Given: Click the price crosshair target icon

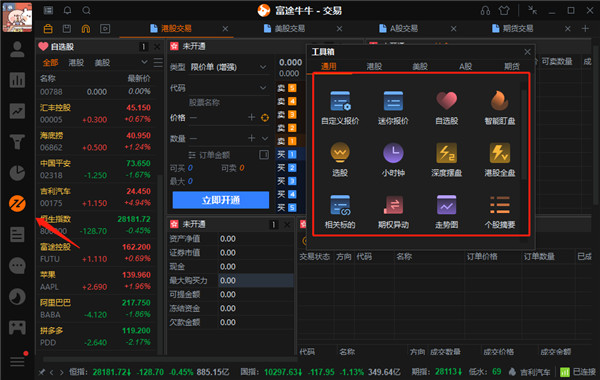Looking at the screenshot, I should point(265,118).
